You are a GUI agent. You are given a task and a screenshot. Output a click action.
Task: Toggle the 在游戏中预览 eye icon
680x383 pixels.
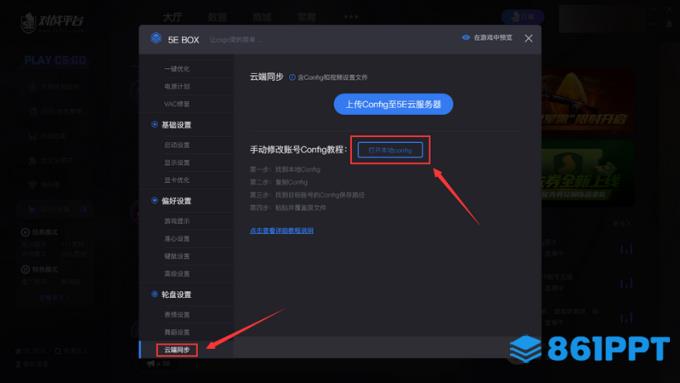click(x=466, y=38)
